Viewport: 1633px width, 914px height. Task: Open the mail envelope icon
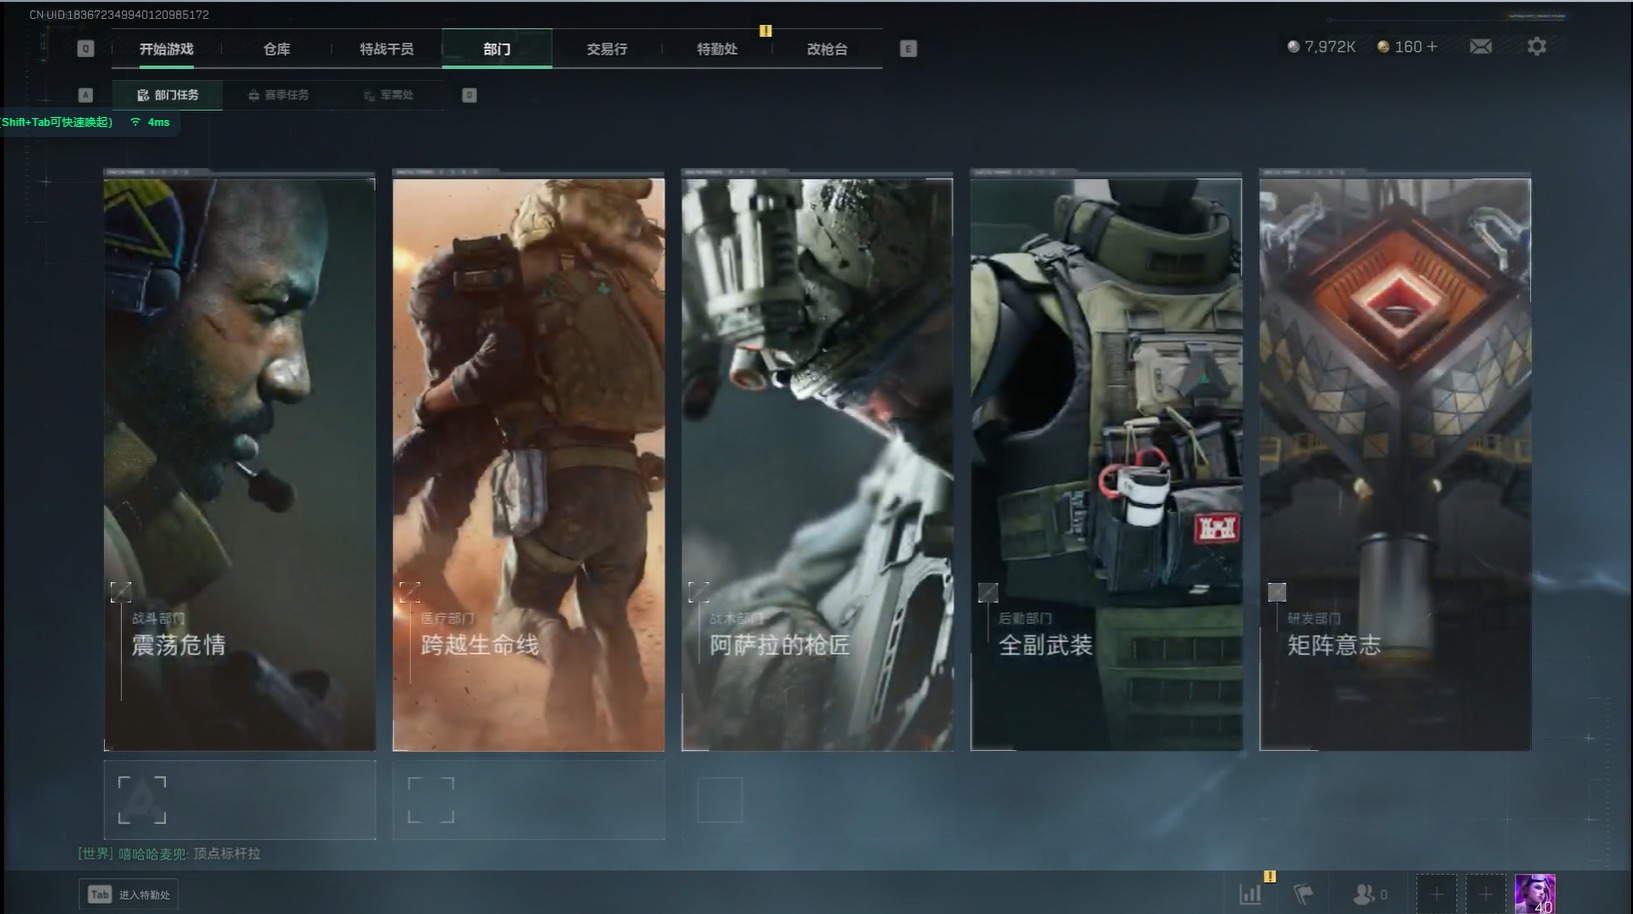pyautogui.click(x=1480, y=47)
